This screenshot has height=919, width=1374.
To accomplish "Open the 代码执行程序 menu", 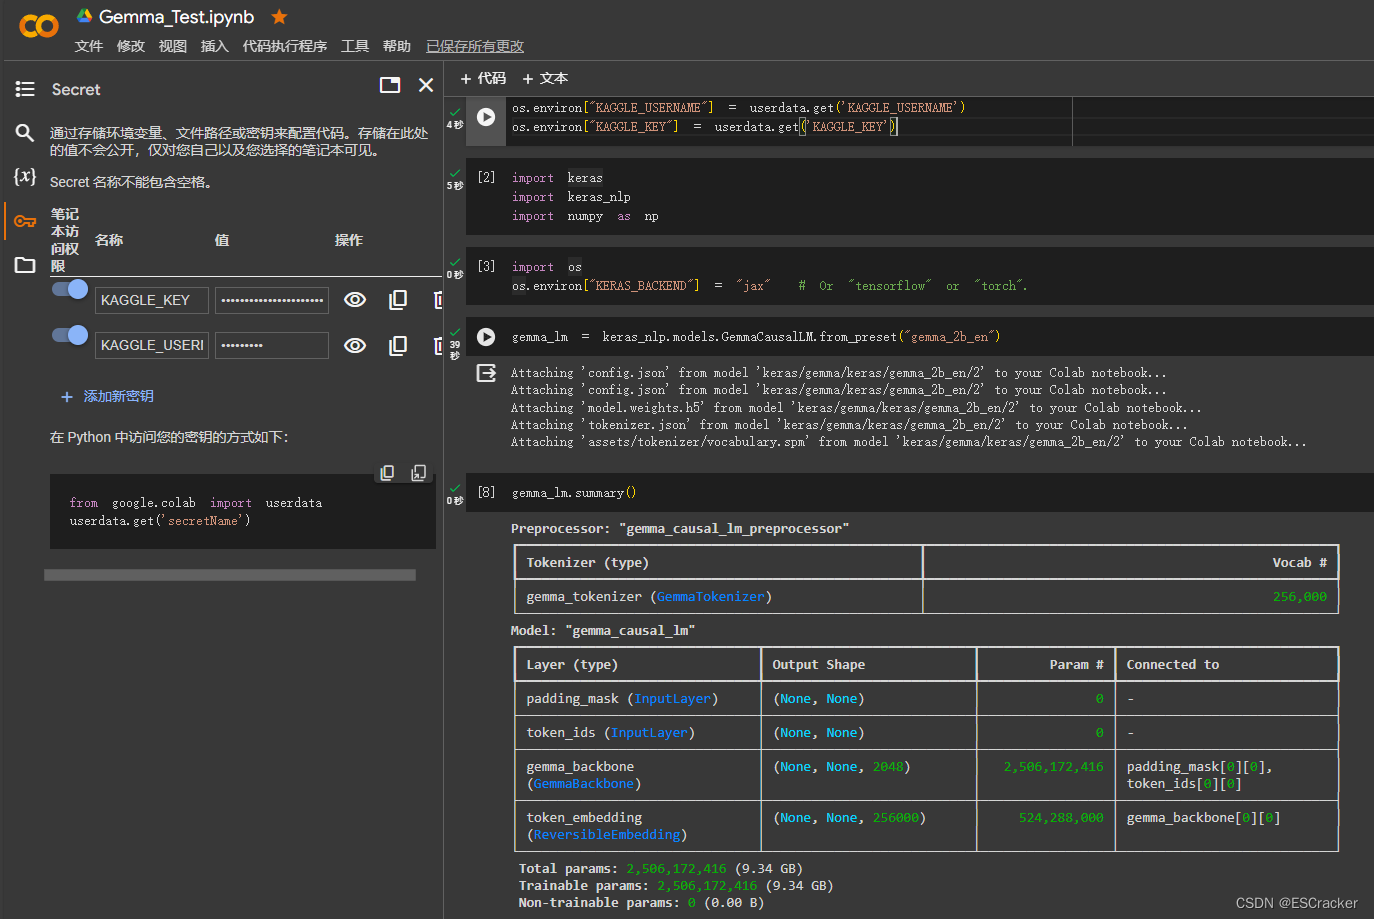I will [x=285, y=46].
